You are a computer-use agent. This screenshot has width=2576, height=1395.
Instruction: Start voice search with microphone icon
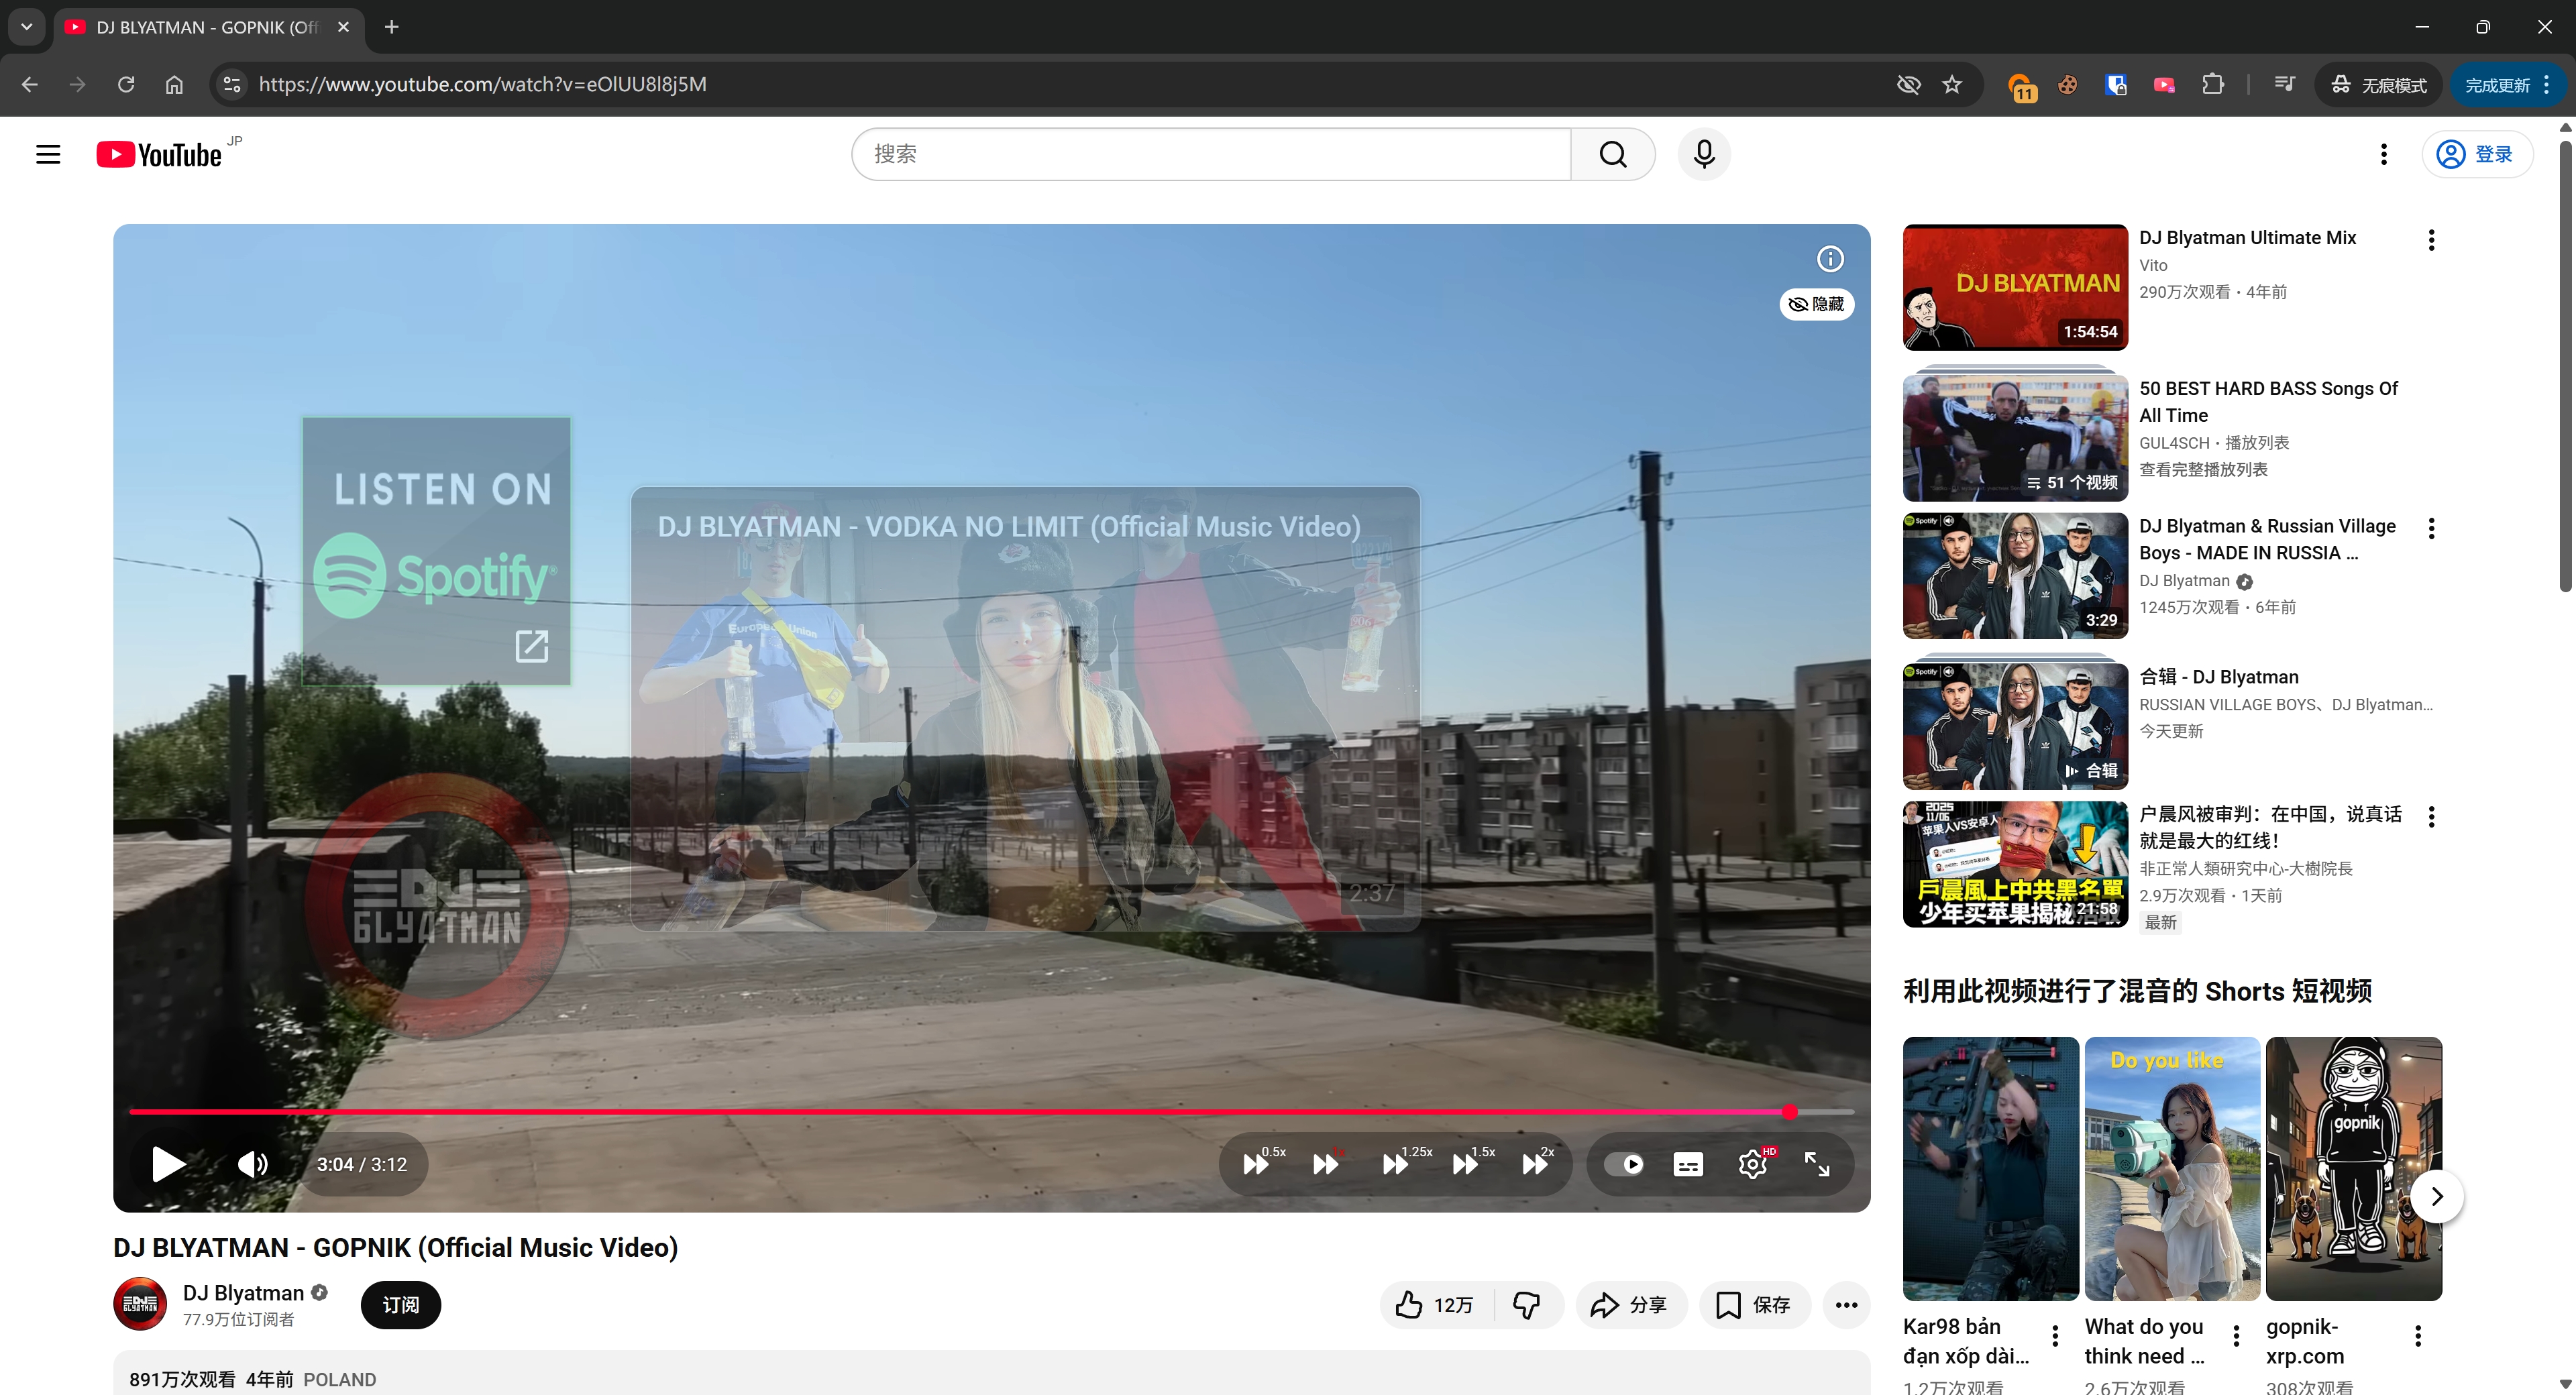point(1704,154)
